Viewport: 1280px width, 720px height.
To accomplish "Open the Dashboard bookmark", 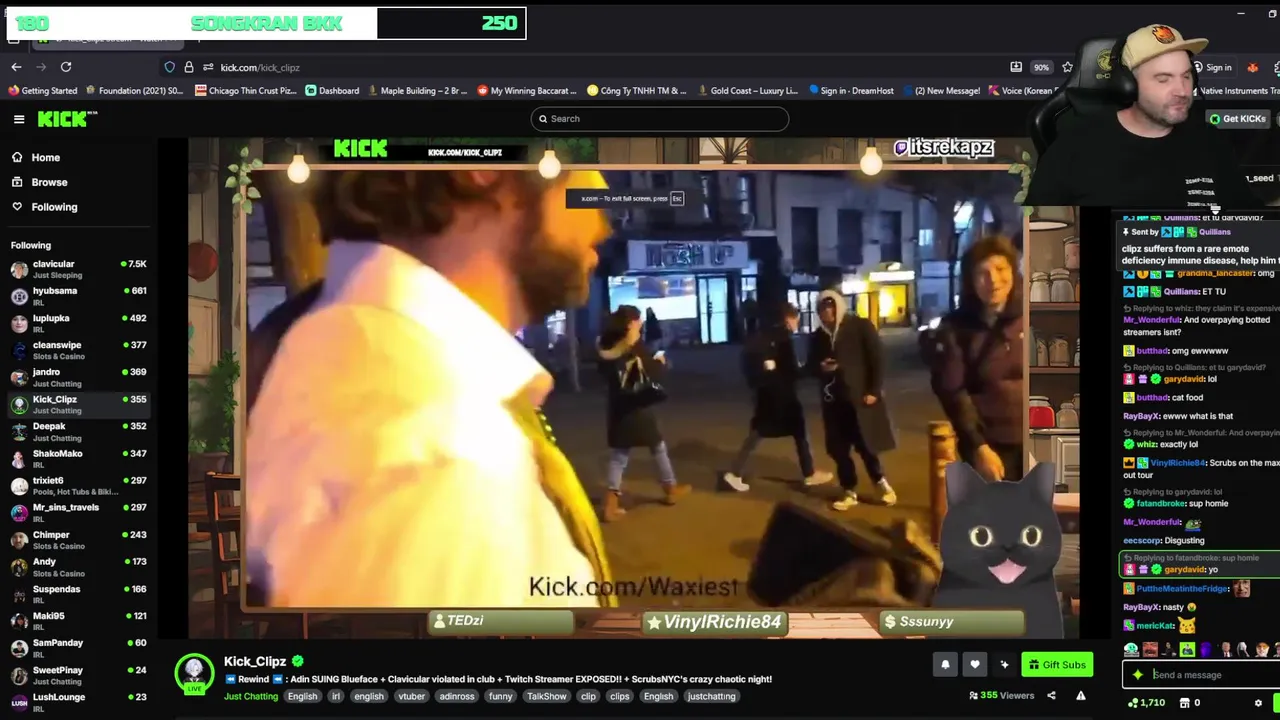I will [332, 91].
